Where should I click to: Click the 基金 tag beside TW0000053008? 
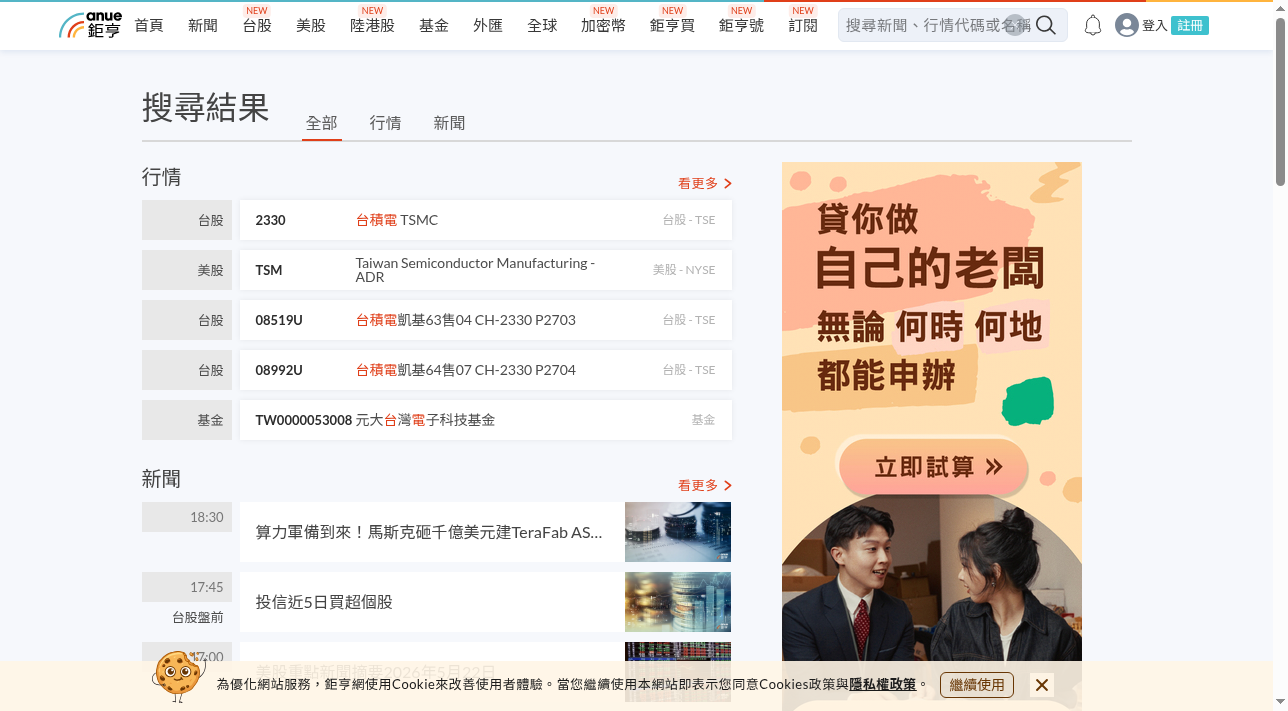click(x=187, y=420)
